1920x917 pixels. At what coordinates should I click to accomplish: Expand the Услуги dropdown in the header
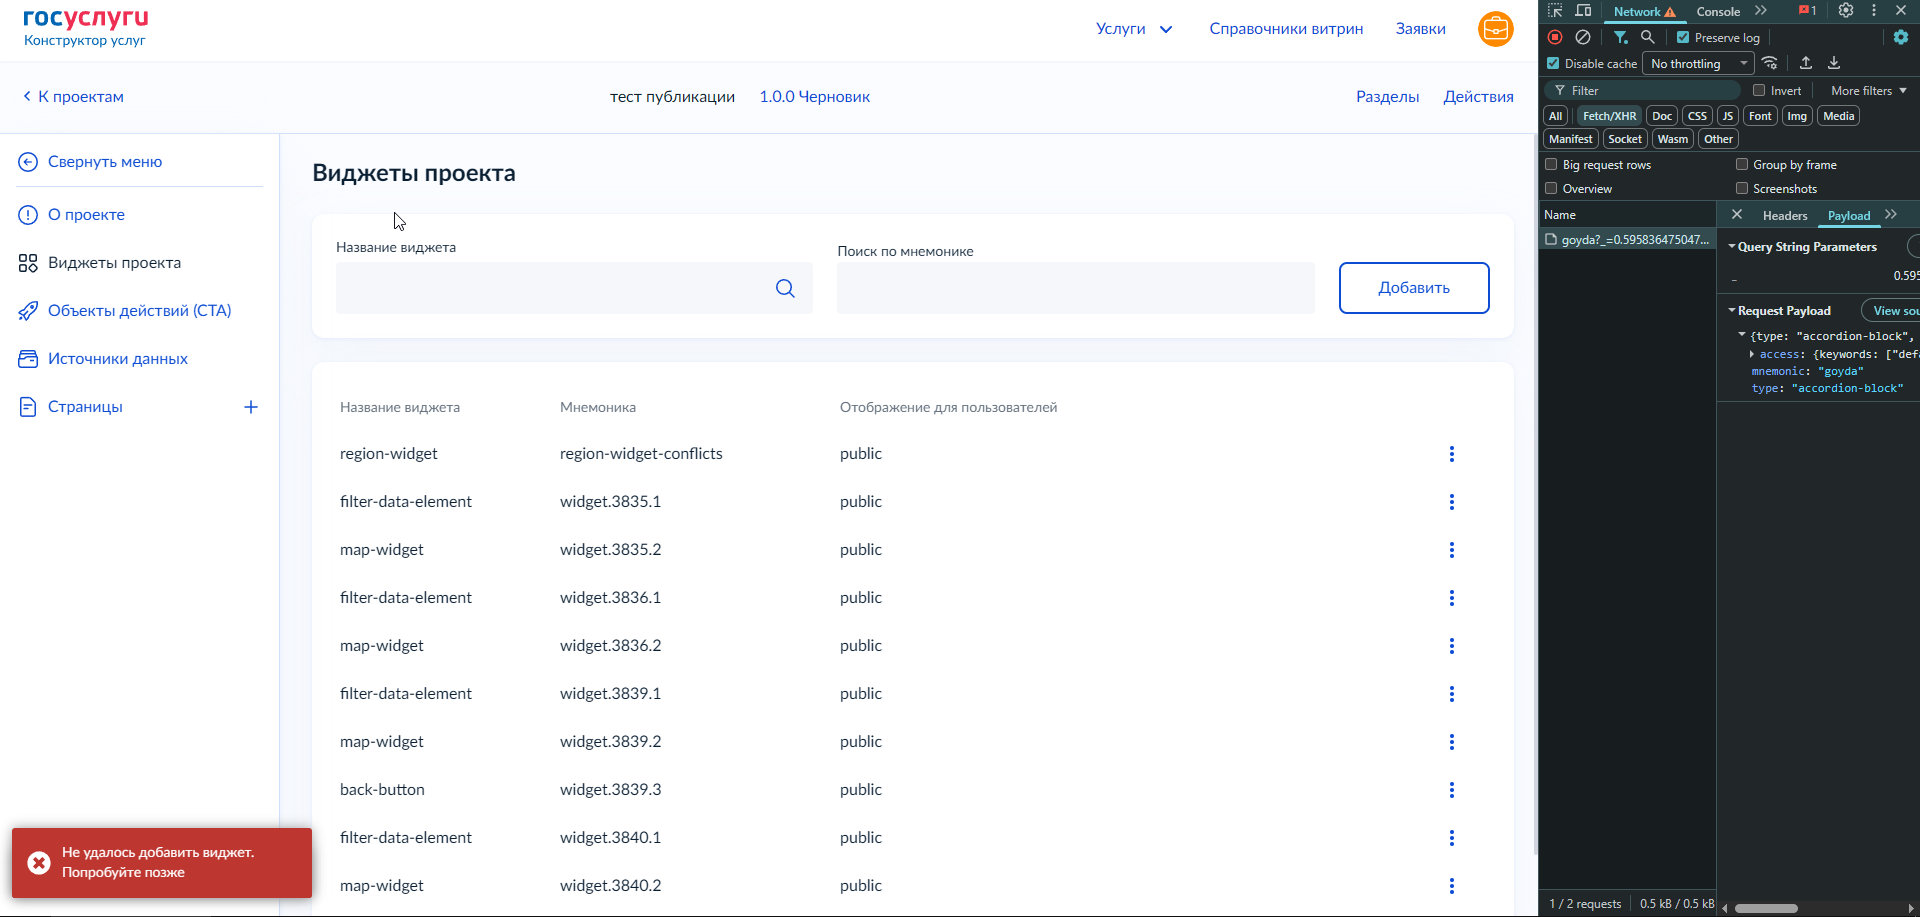pos(1134,29)
